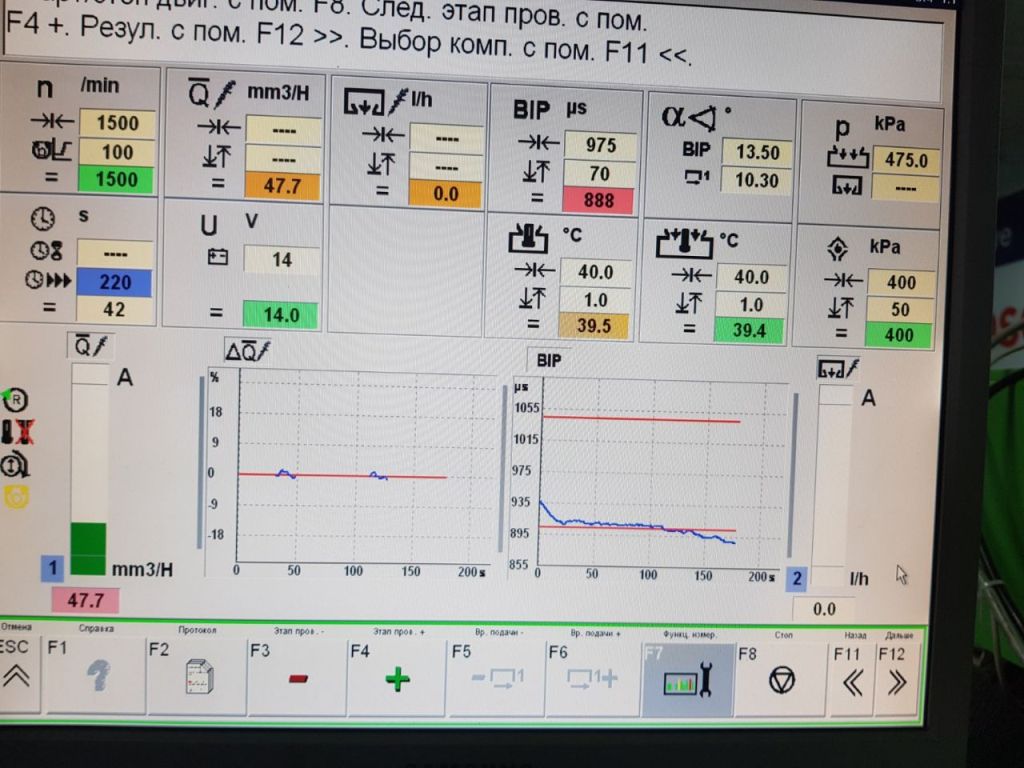1024x768 pixels.
Task: Click the hourglass clock icon in time panel
Action: [46, 250]
